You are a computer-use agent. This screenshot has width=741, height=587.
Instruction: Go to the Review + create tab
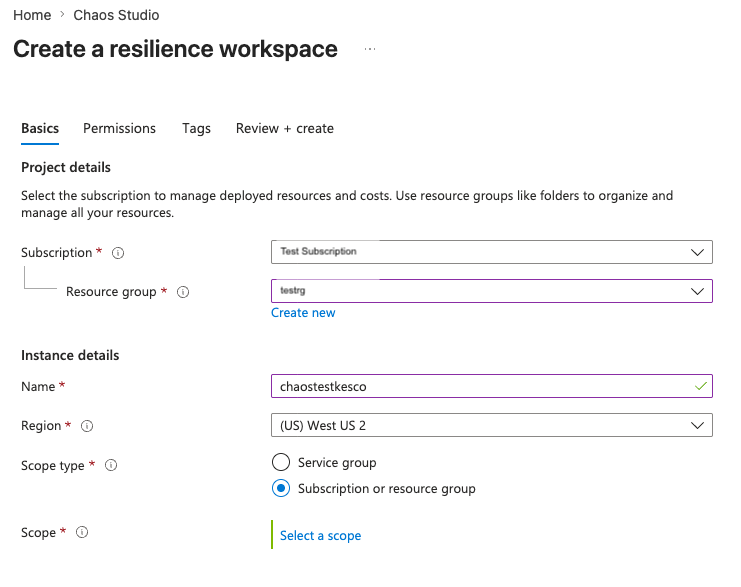point(285,129)
